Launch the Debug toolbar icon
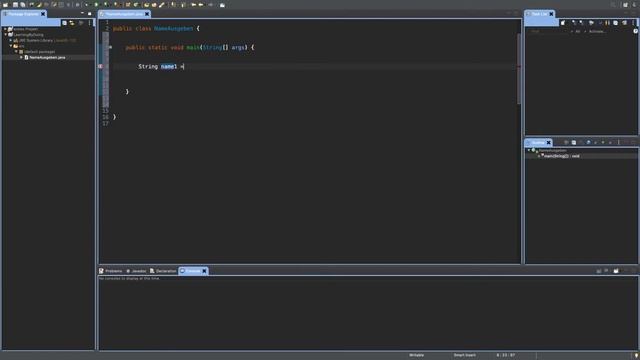This screenshot has height=360, width=640. (x=87, y=5)
